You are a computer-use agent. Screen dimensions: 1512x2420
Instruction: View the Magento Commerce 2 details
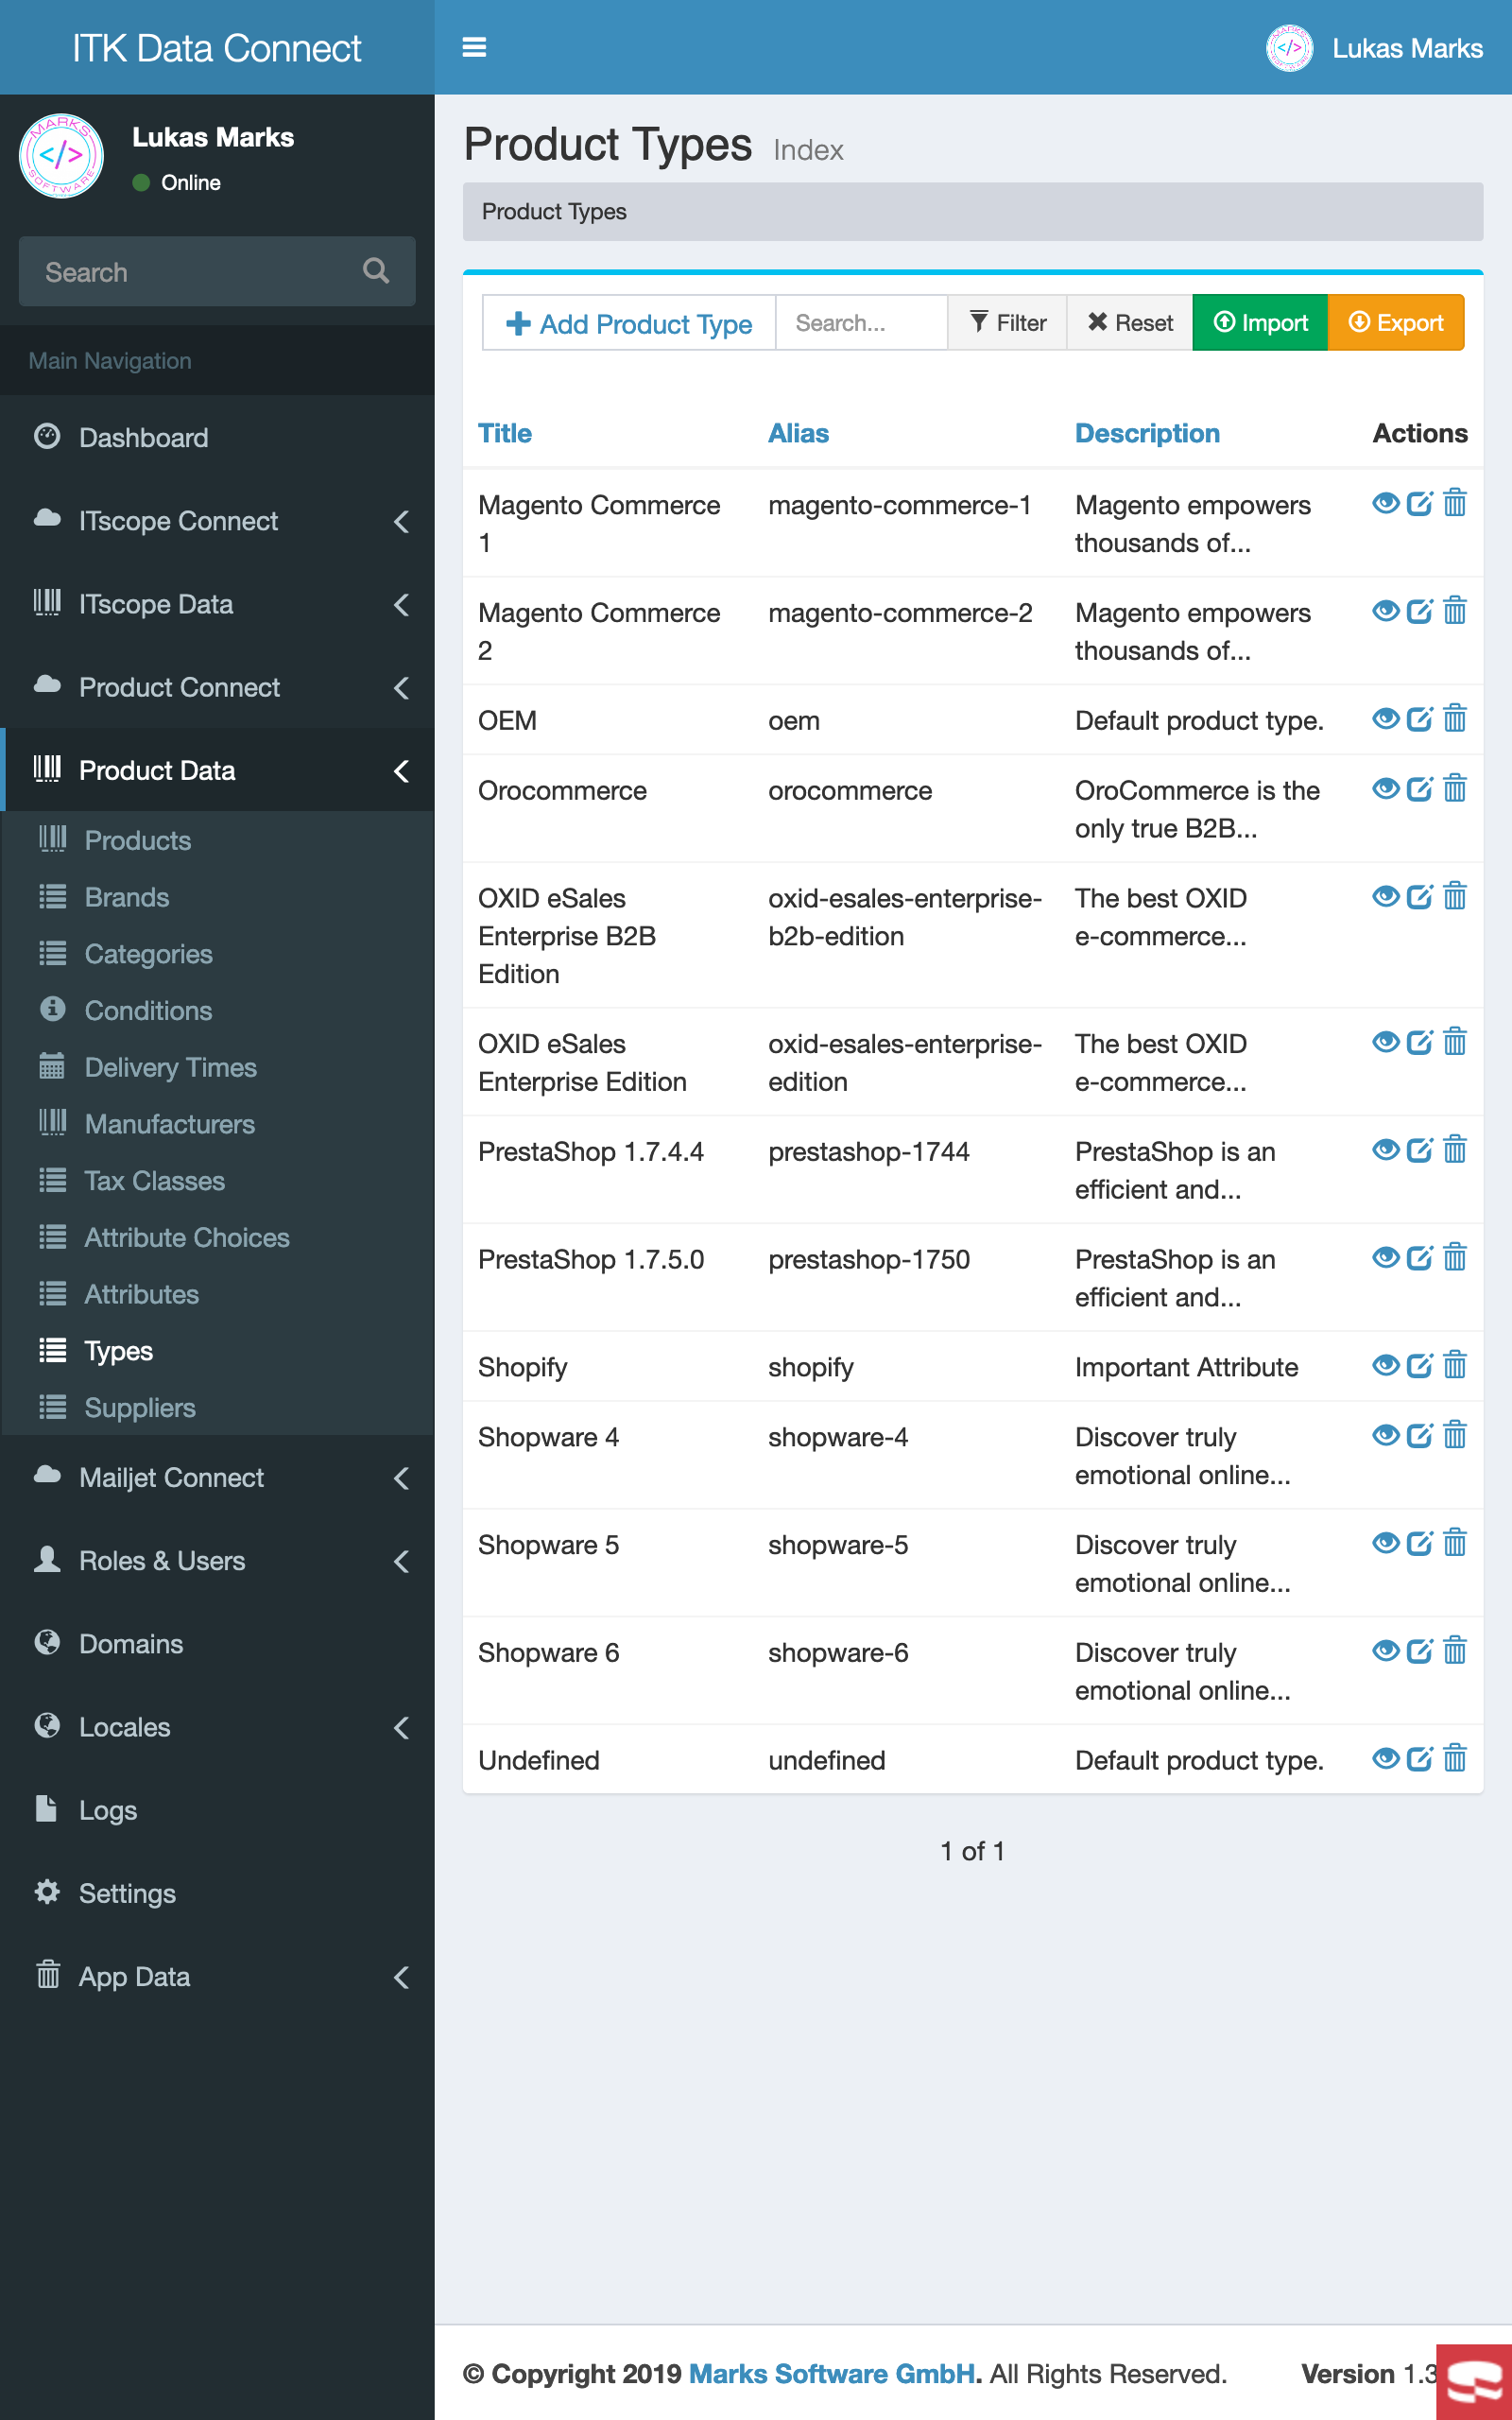click(x=1385, y=611)
